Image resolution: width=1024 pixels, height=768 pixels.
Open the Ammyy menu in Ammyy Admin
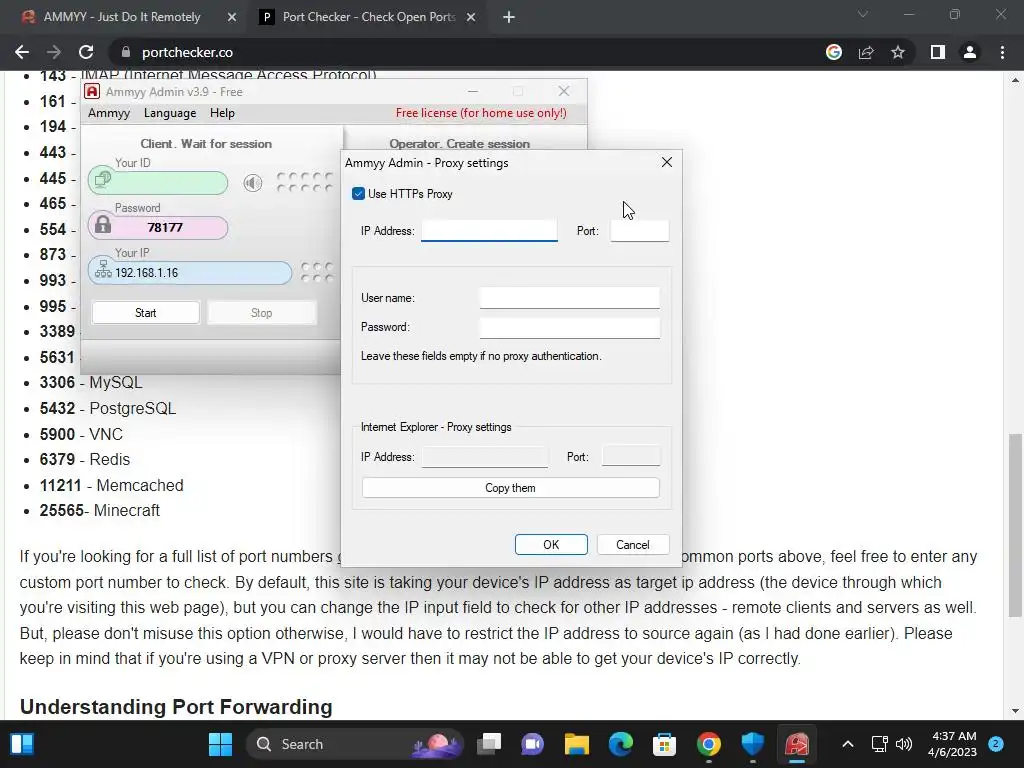click(109, 113)
